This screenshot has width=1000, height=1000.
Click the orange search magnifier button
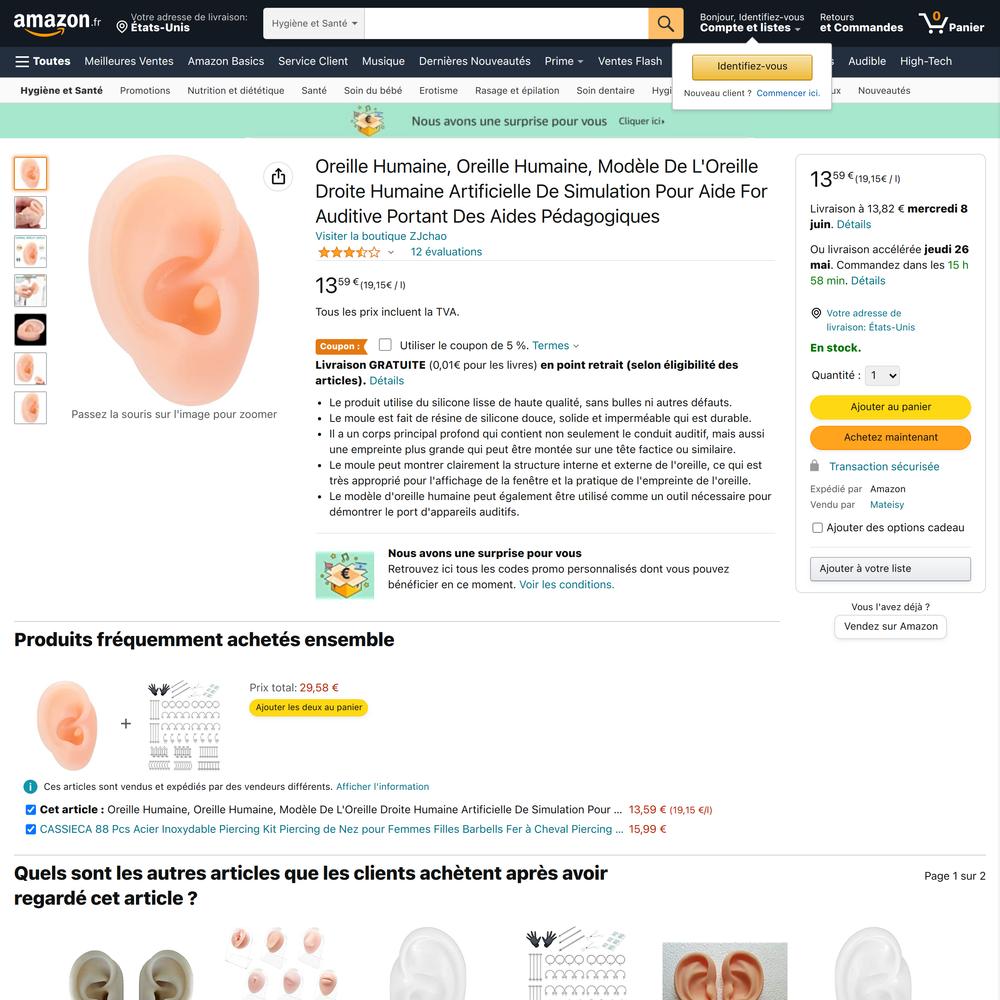[x=665, y=24]
